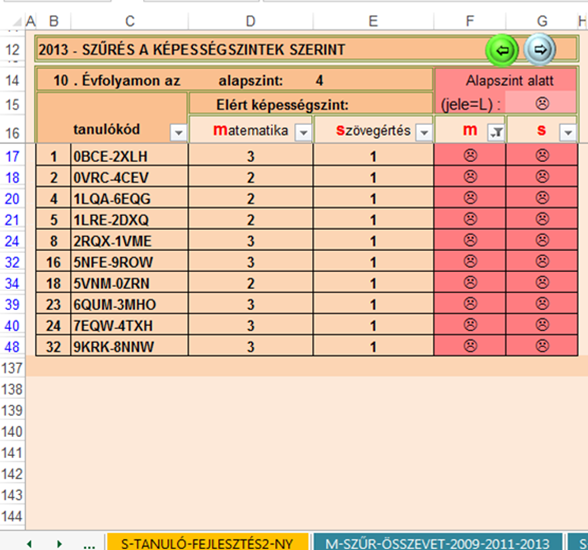
Task: Open the s column filter dropdown
Action: tap(568, 132)
